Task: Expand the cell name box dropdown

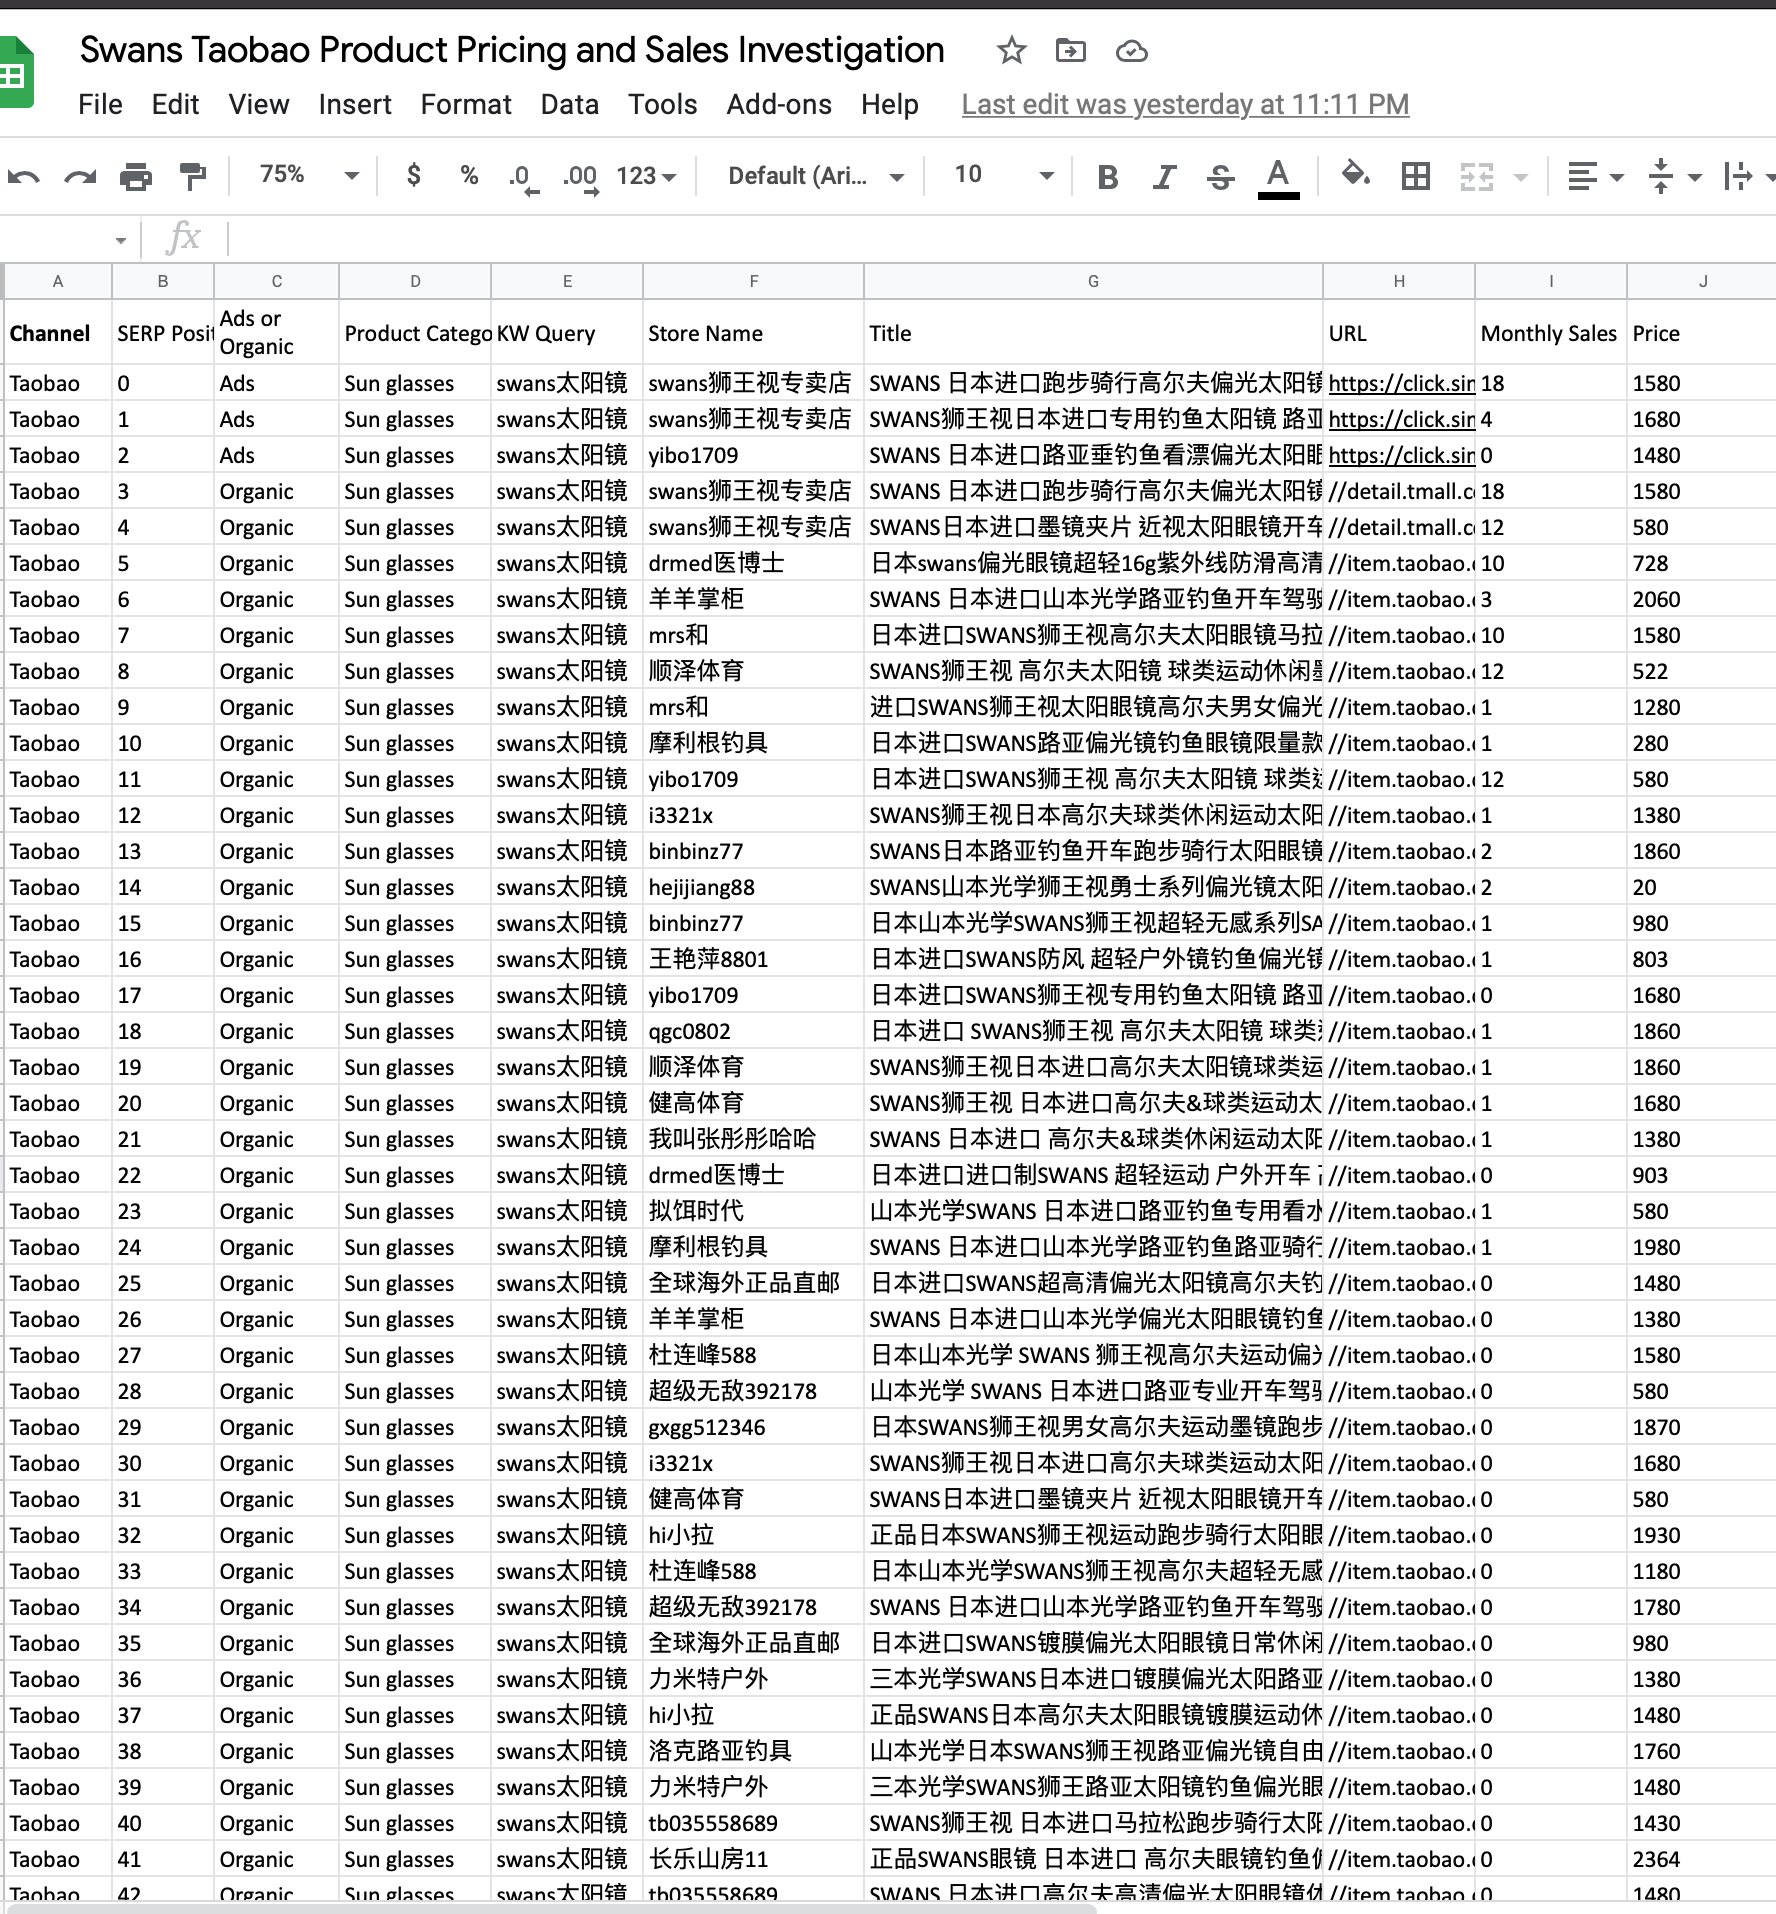Action: (x=121, y=240)
